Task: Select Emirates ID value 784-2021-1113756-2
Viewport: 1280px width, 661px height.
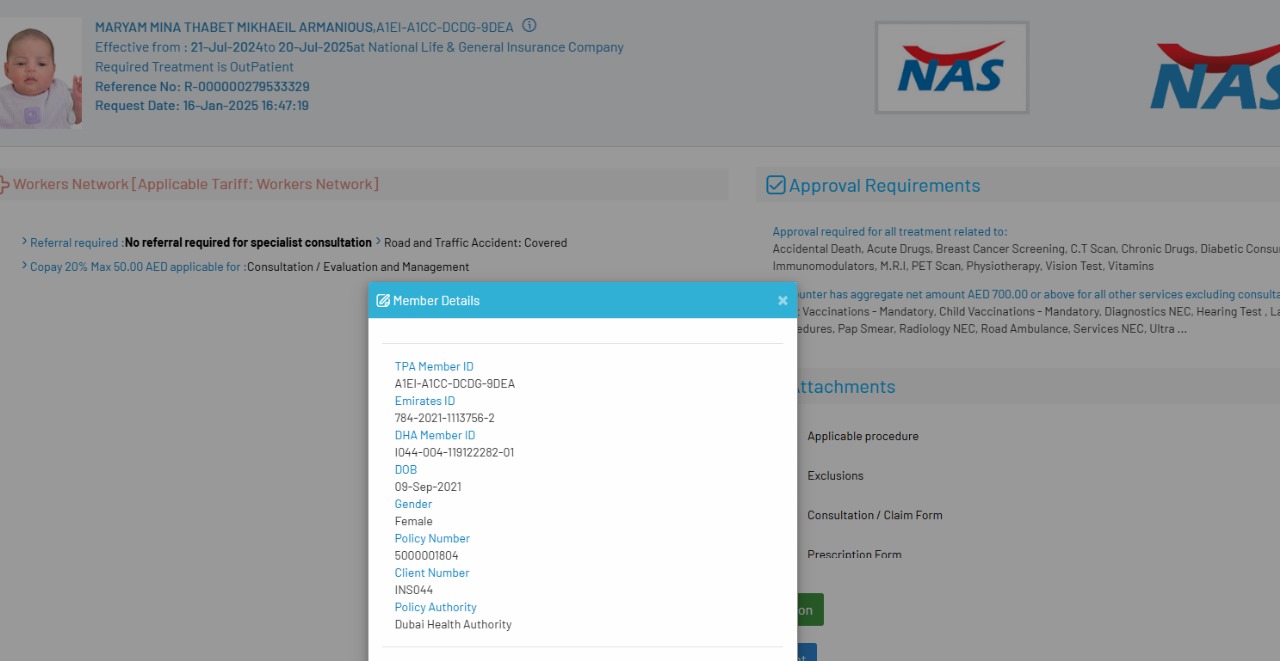Action: point(445,418)
